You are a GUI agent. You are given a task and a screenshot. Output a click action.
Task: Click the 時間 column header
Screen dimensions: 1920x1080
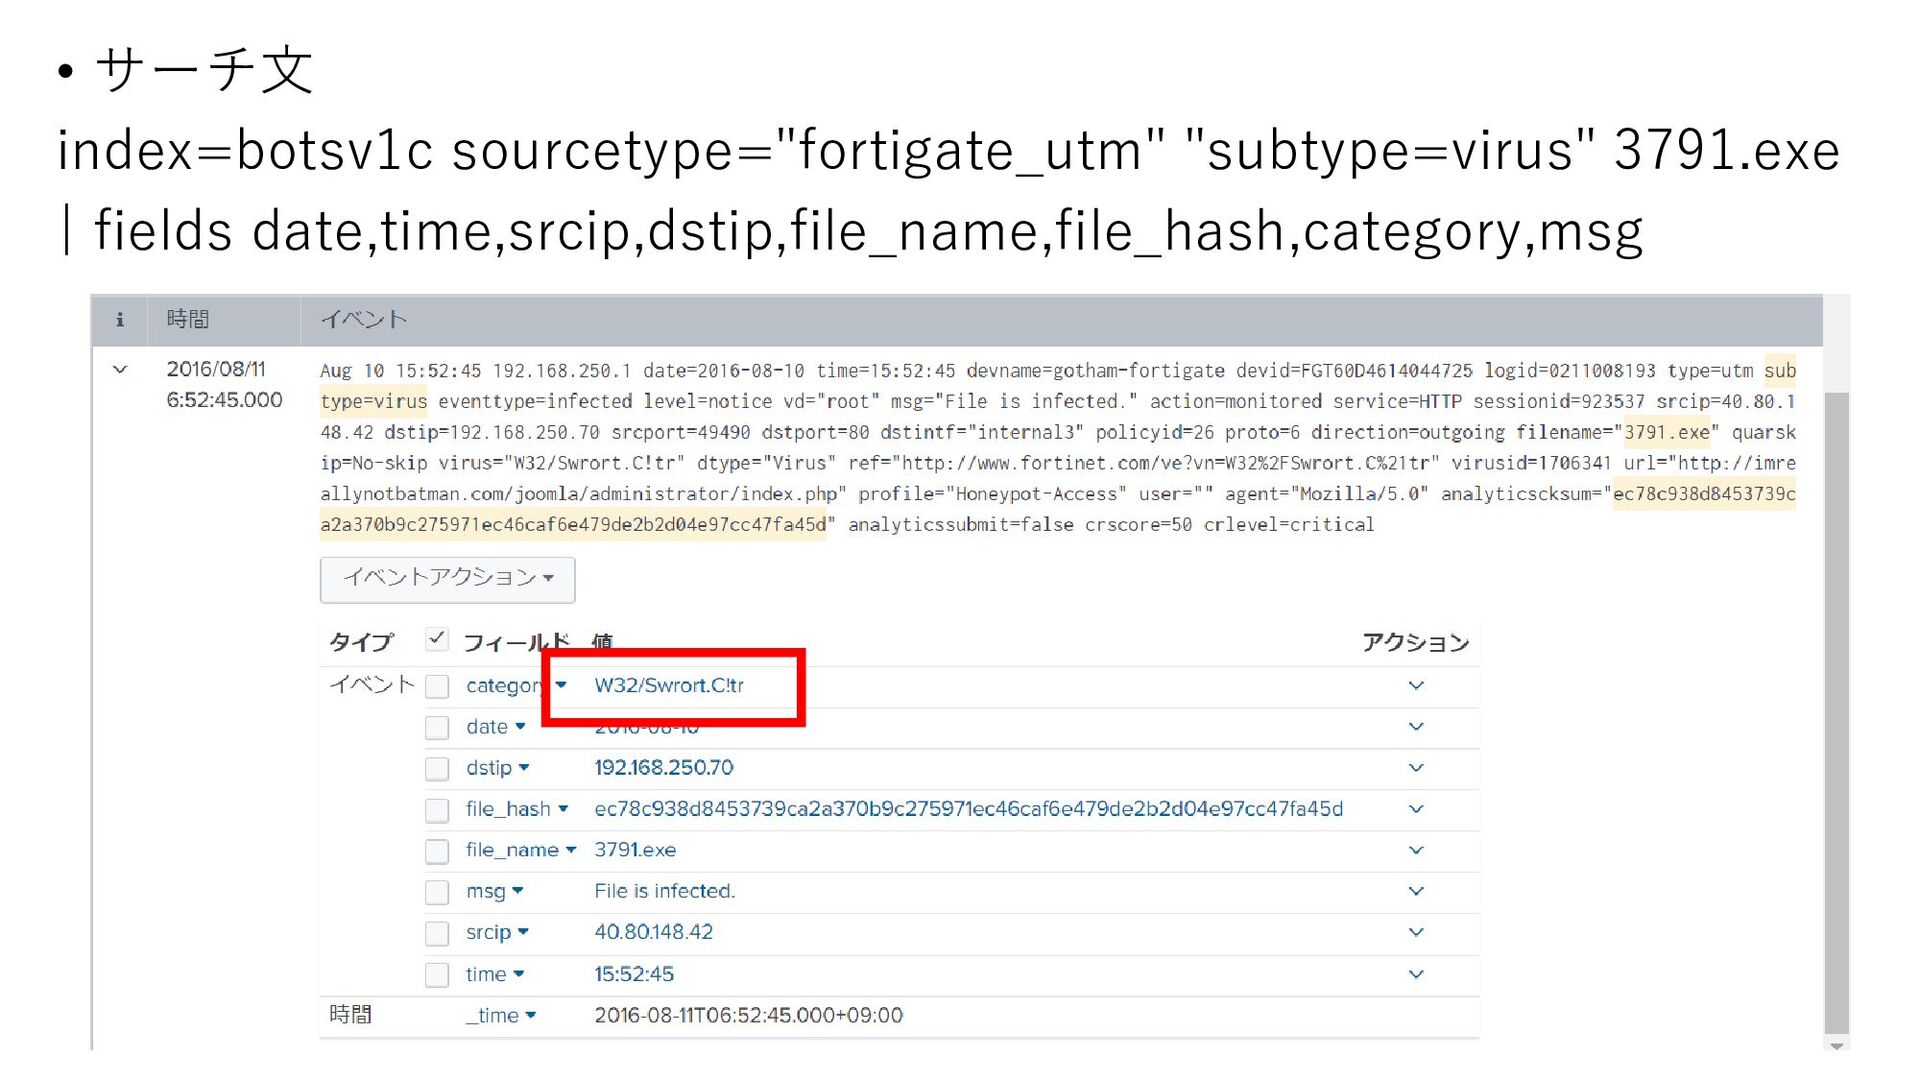[x=188, y=320]
